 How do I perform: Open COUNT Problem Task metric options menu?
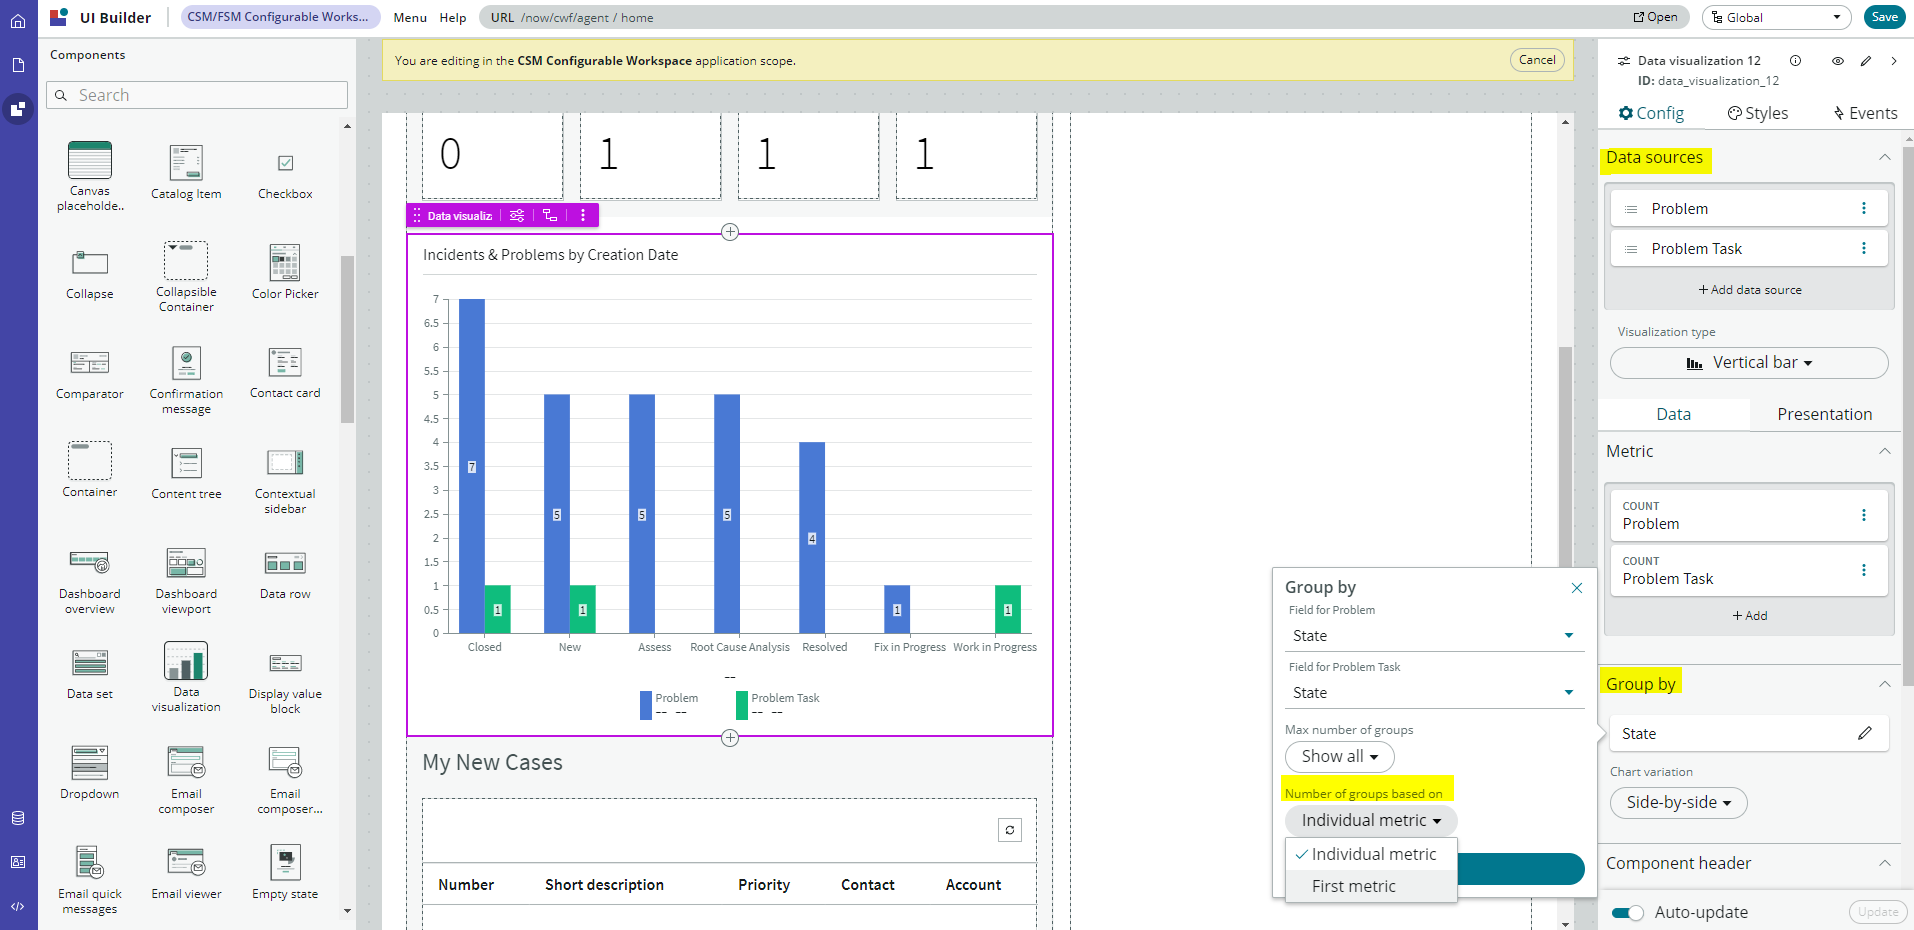[x=1863, y=570]
